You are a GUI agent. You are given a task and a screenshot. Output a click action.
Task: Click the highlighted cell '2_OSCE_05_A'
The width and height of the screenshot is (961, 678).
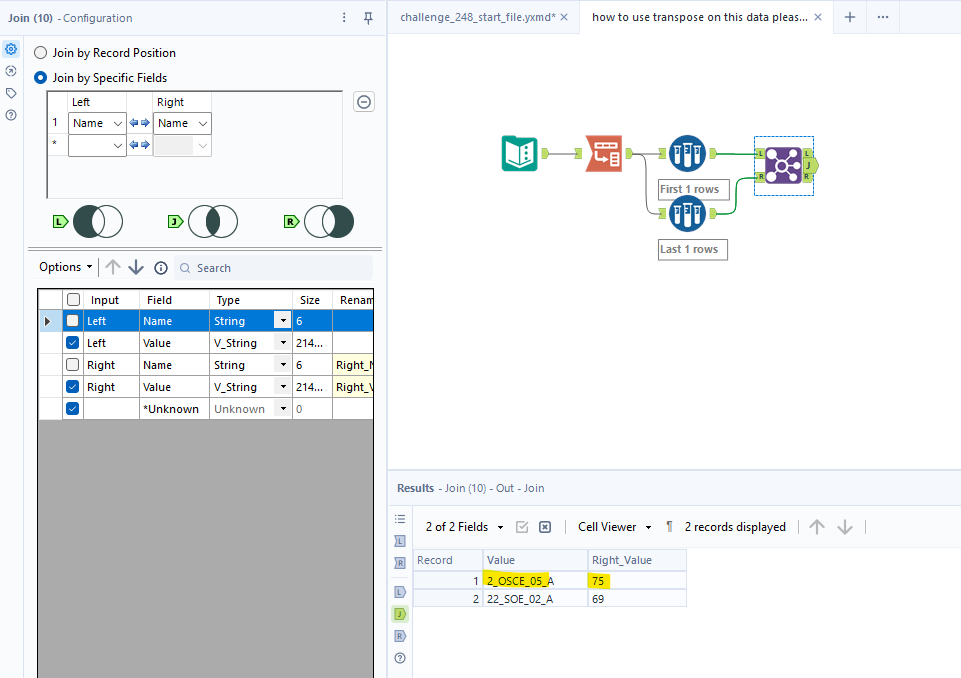click(519, 580)
